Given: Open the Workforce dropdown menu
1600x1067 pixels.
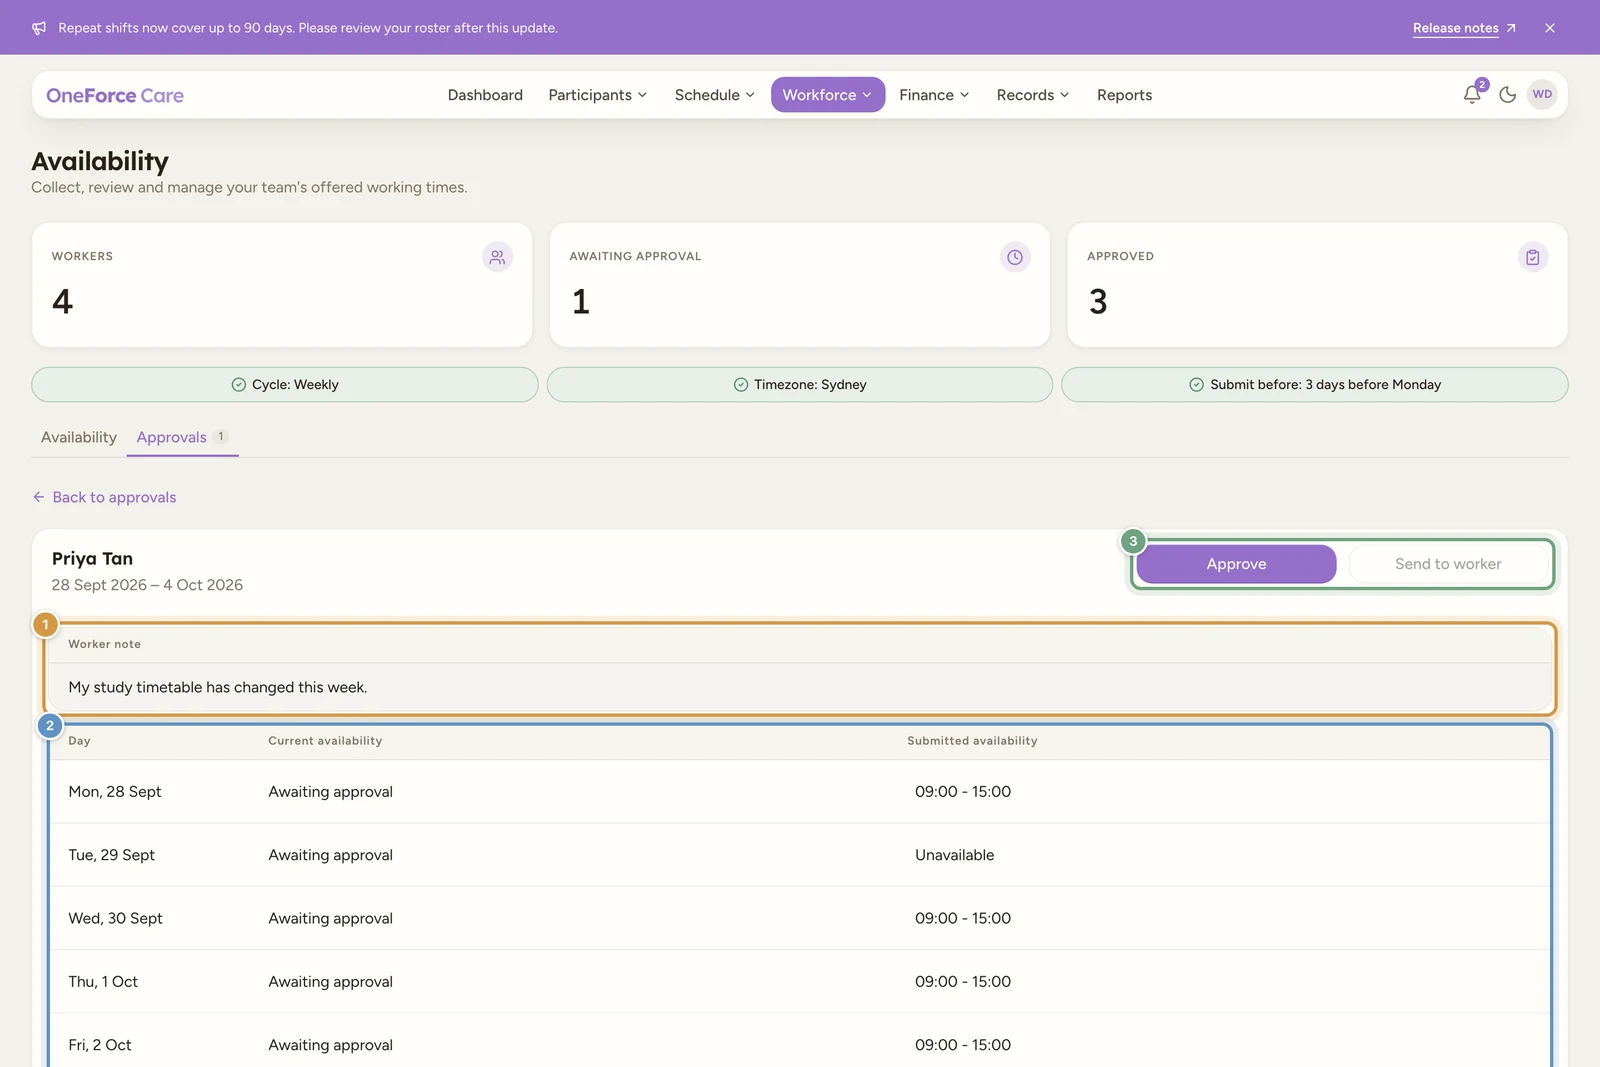Looking at the screenshot, I should (x=827, y=95).
